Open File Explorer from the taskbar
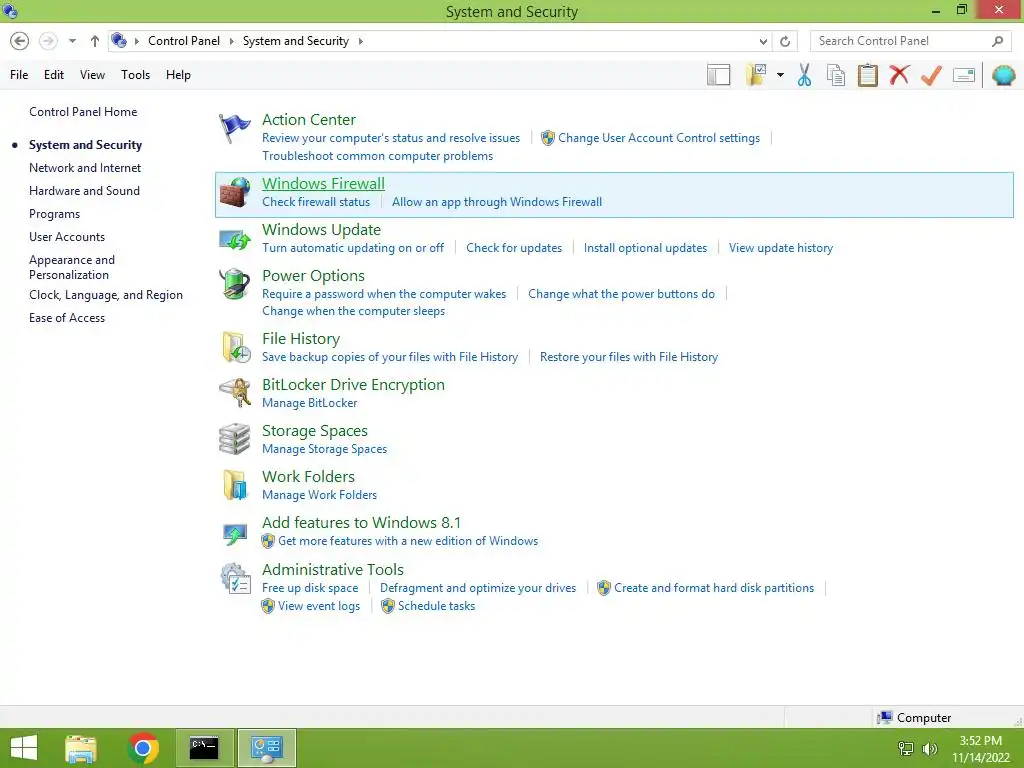Image resolution: width=1024 pixels, height=768 pixels. [x=81, y=748]
